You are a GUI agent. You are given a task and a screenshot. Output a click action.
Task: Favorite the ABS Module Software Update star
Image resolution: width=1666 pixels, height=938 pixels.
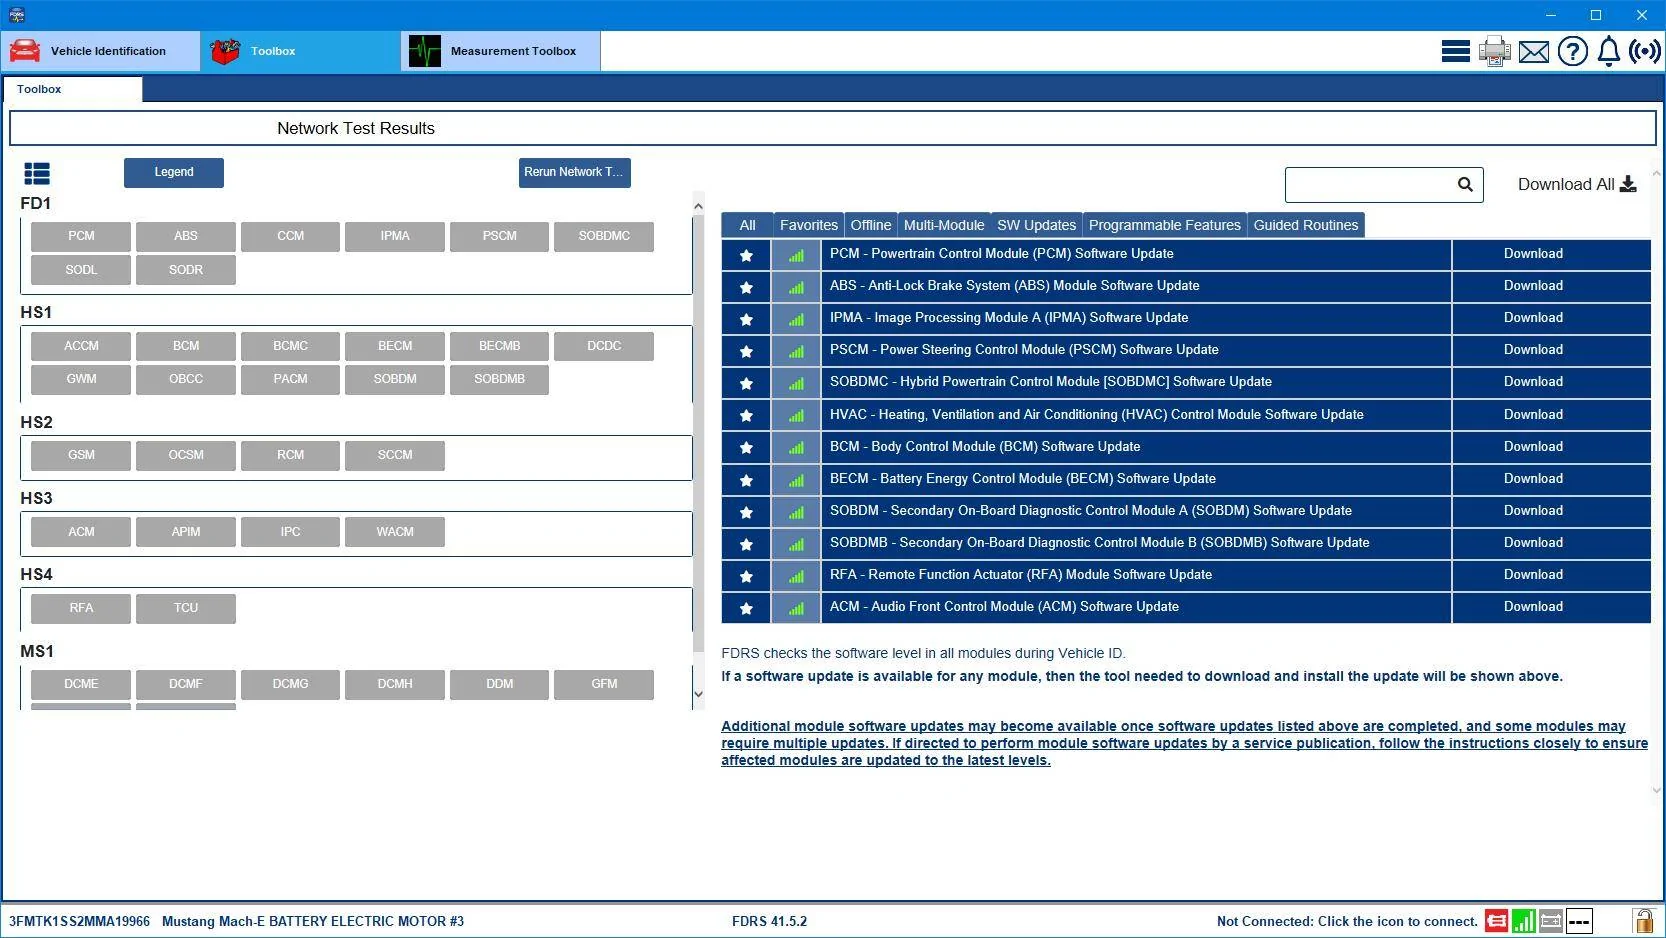(x=746, y=287)
